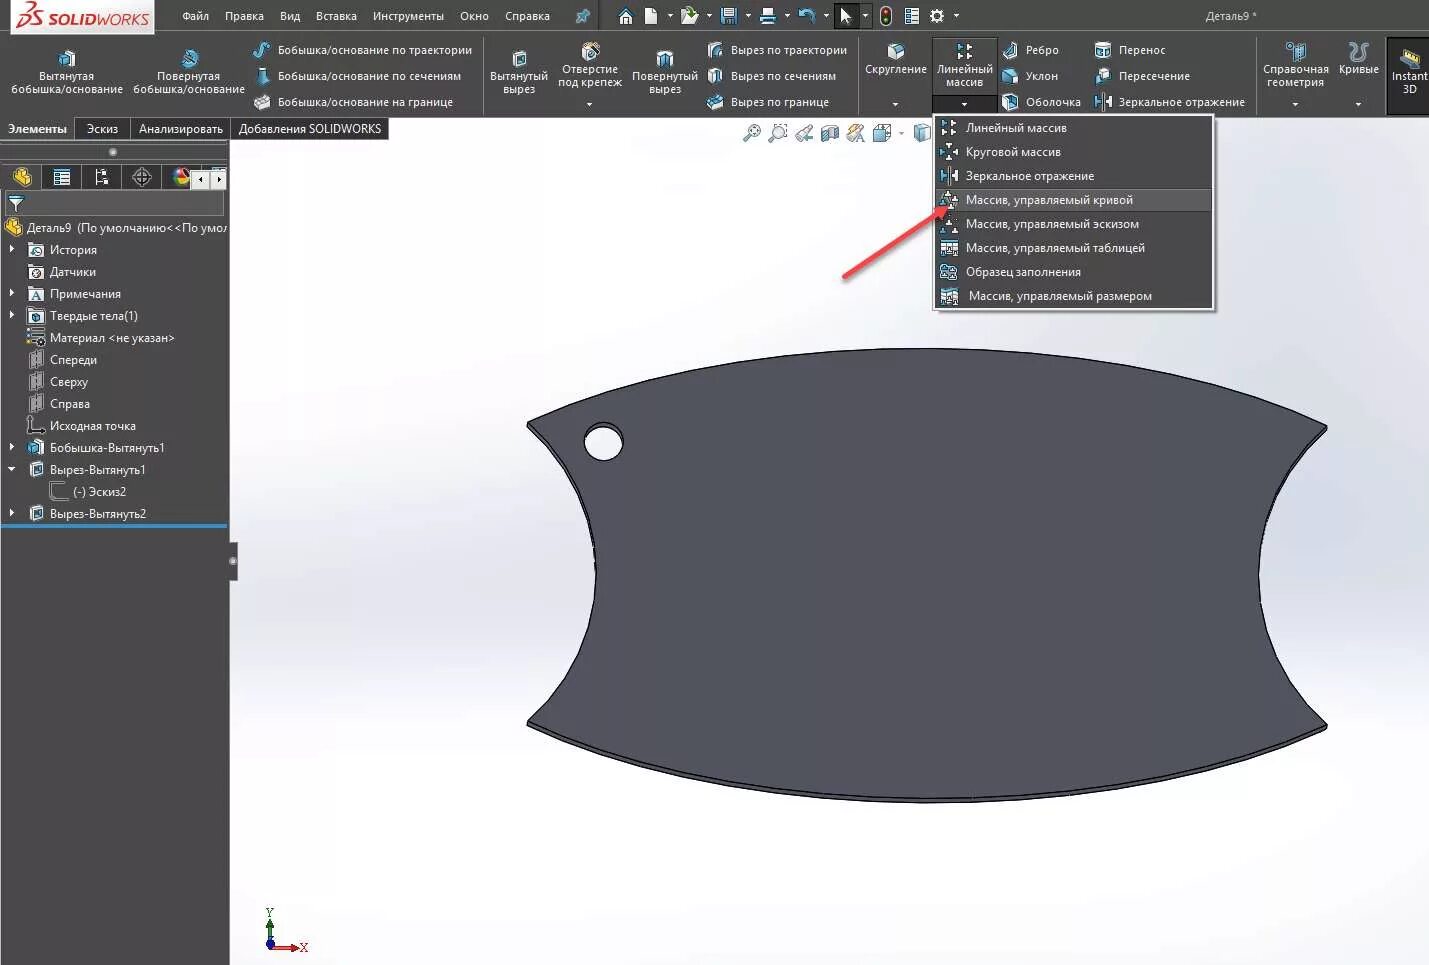
Task: Click the Rebuild traffic light icon
Action: pos(886,16)
